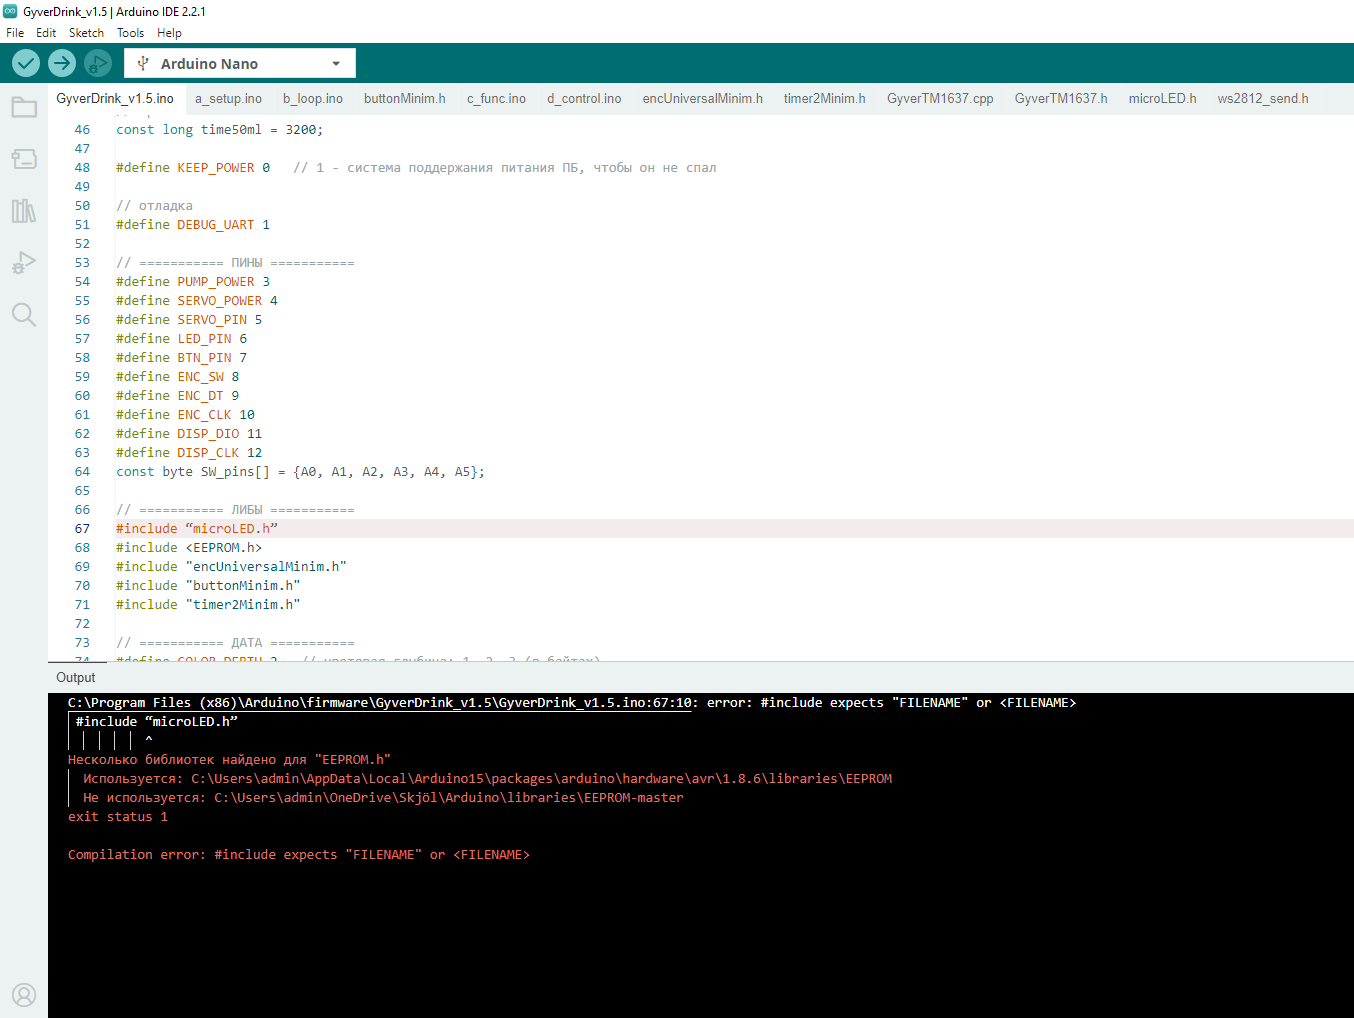Click the error file path link in output
Screen dimensions: 1354x1018
(x=379, y=703)
